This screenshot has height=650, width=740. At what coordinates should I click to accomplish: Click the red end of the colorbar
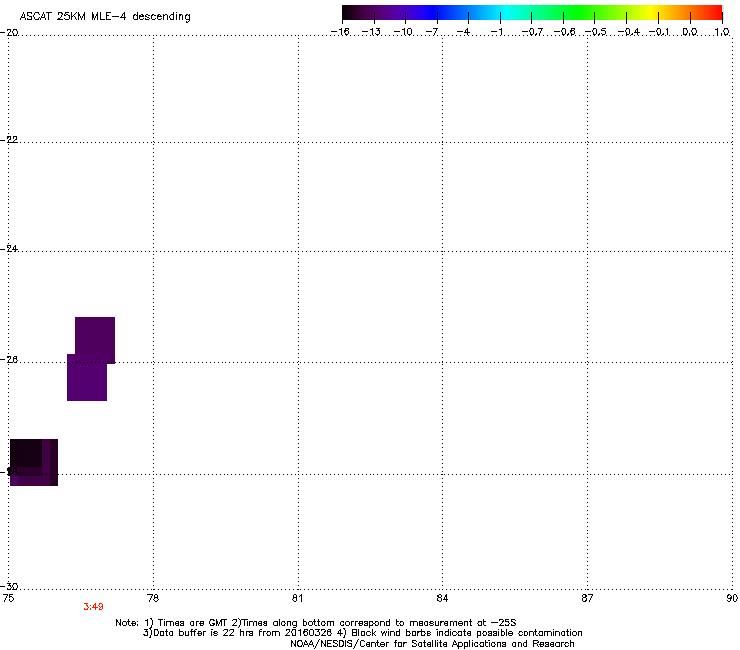click(713, 13)
